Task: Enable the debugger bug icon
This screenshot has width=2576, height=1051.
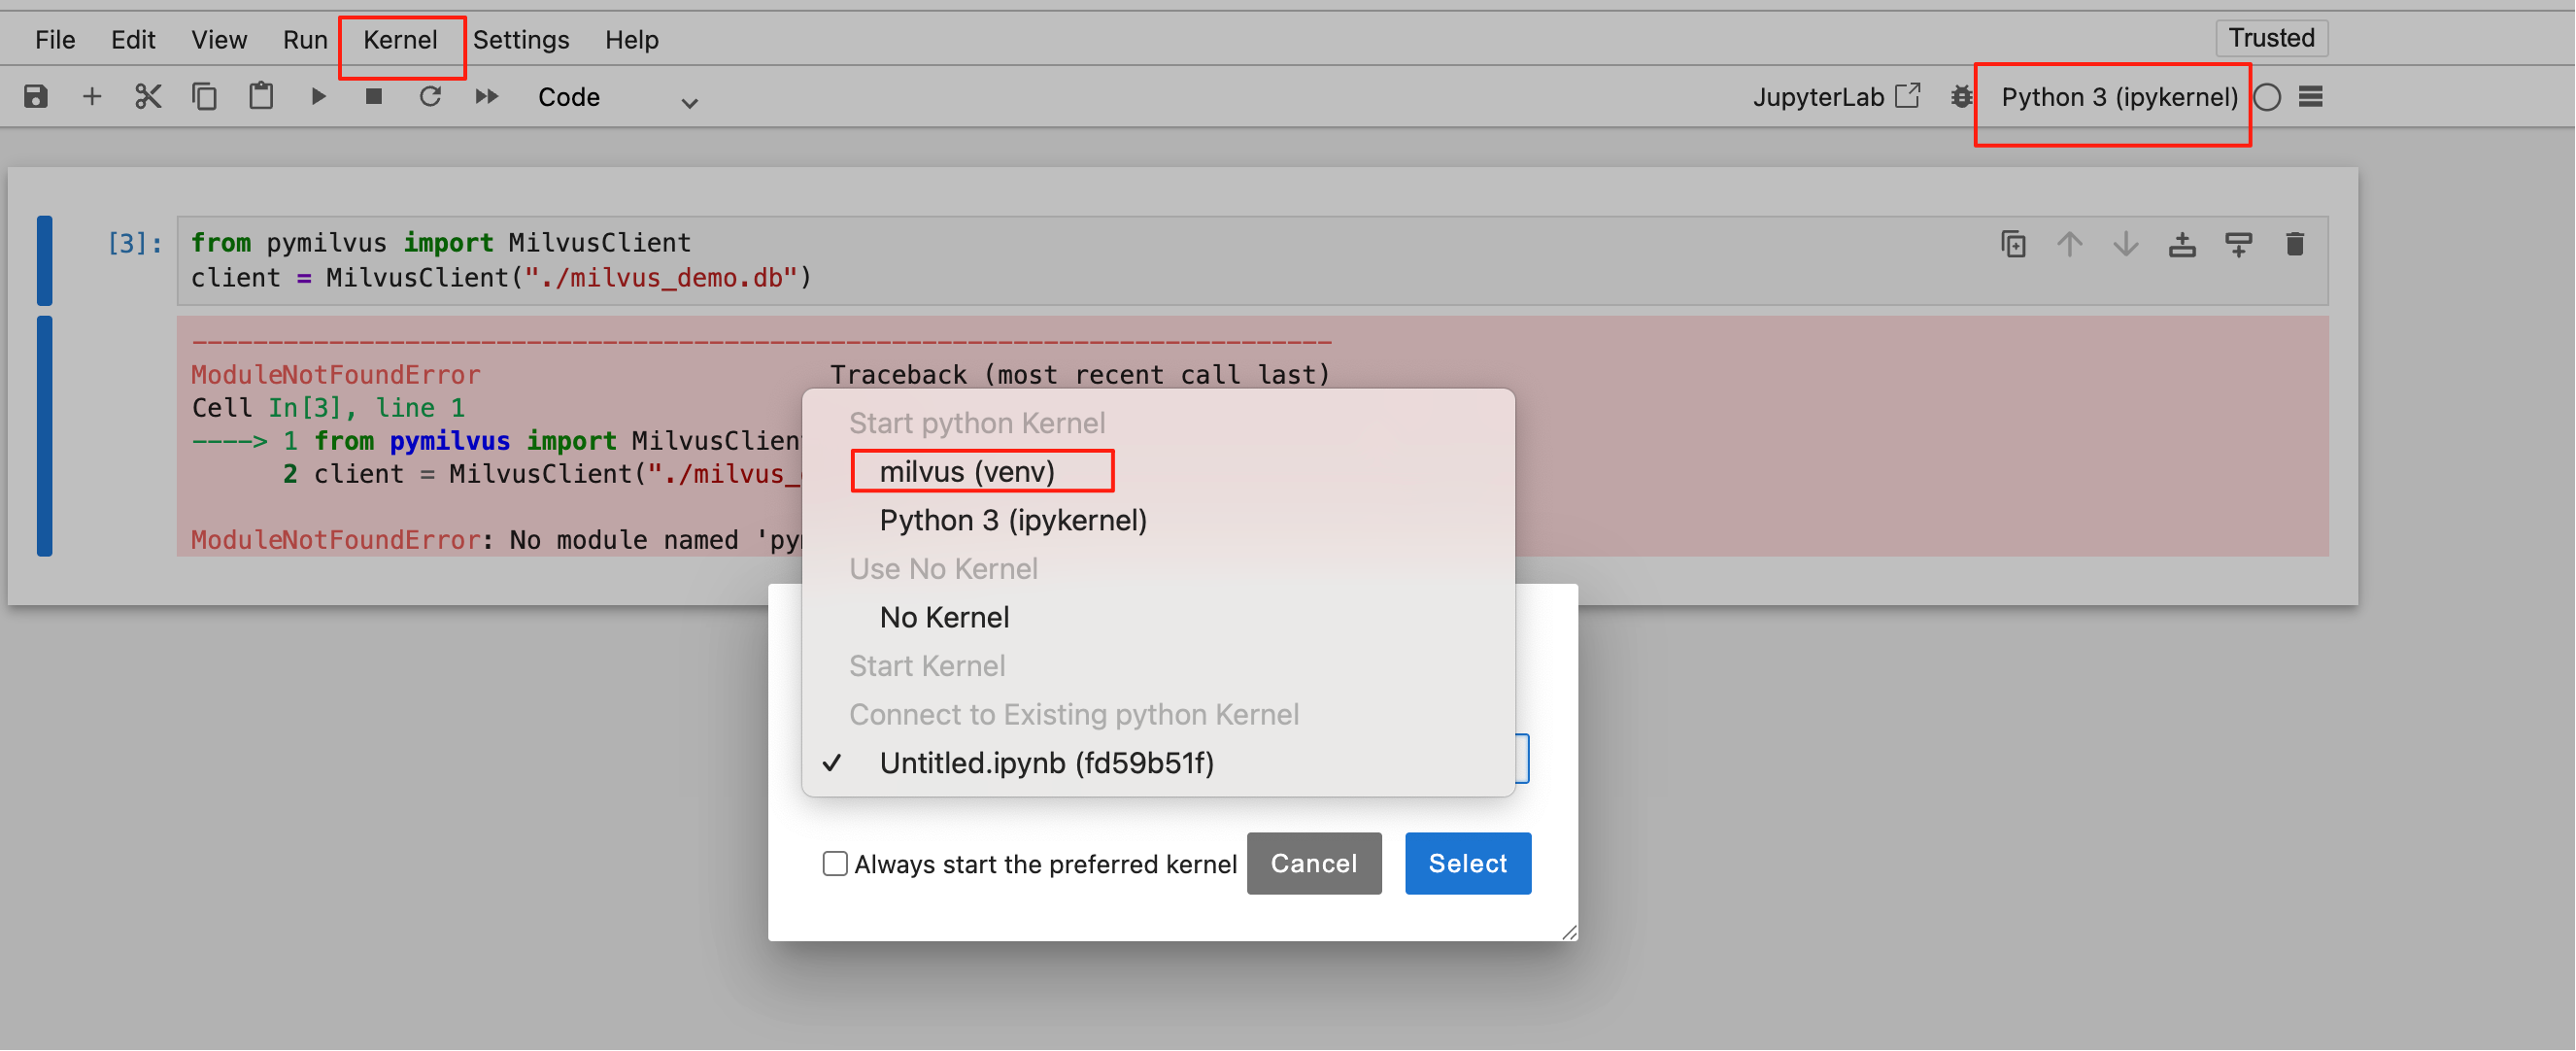Action: point(1961,97)
